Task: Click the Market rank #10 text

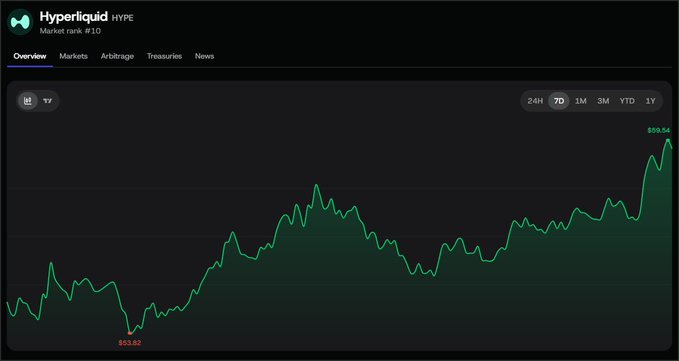Action: (x=70, y=31)
